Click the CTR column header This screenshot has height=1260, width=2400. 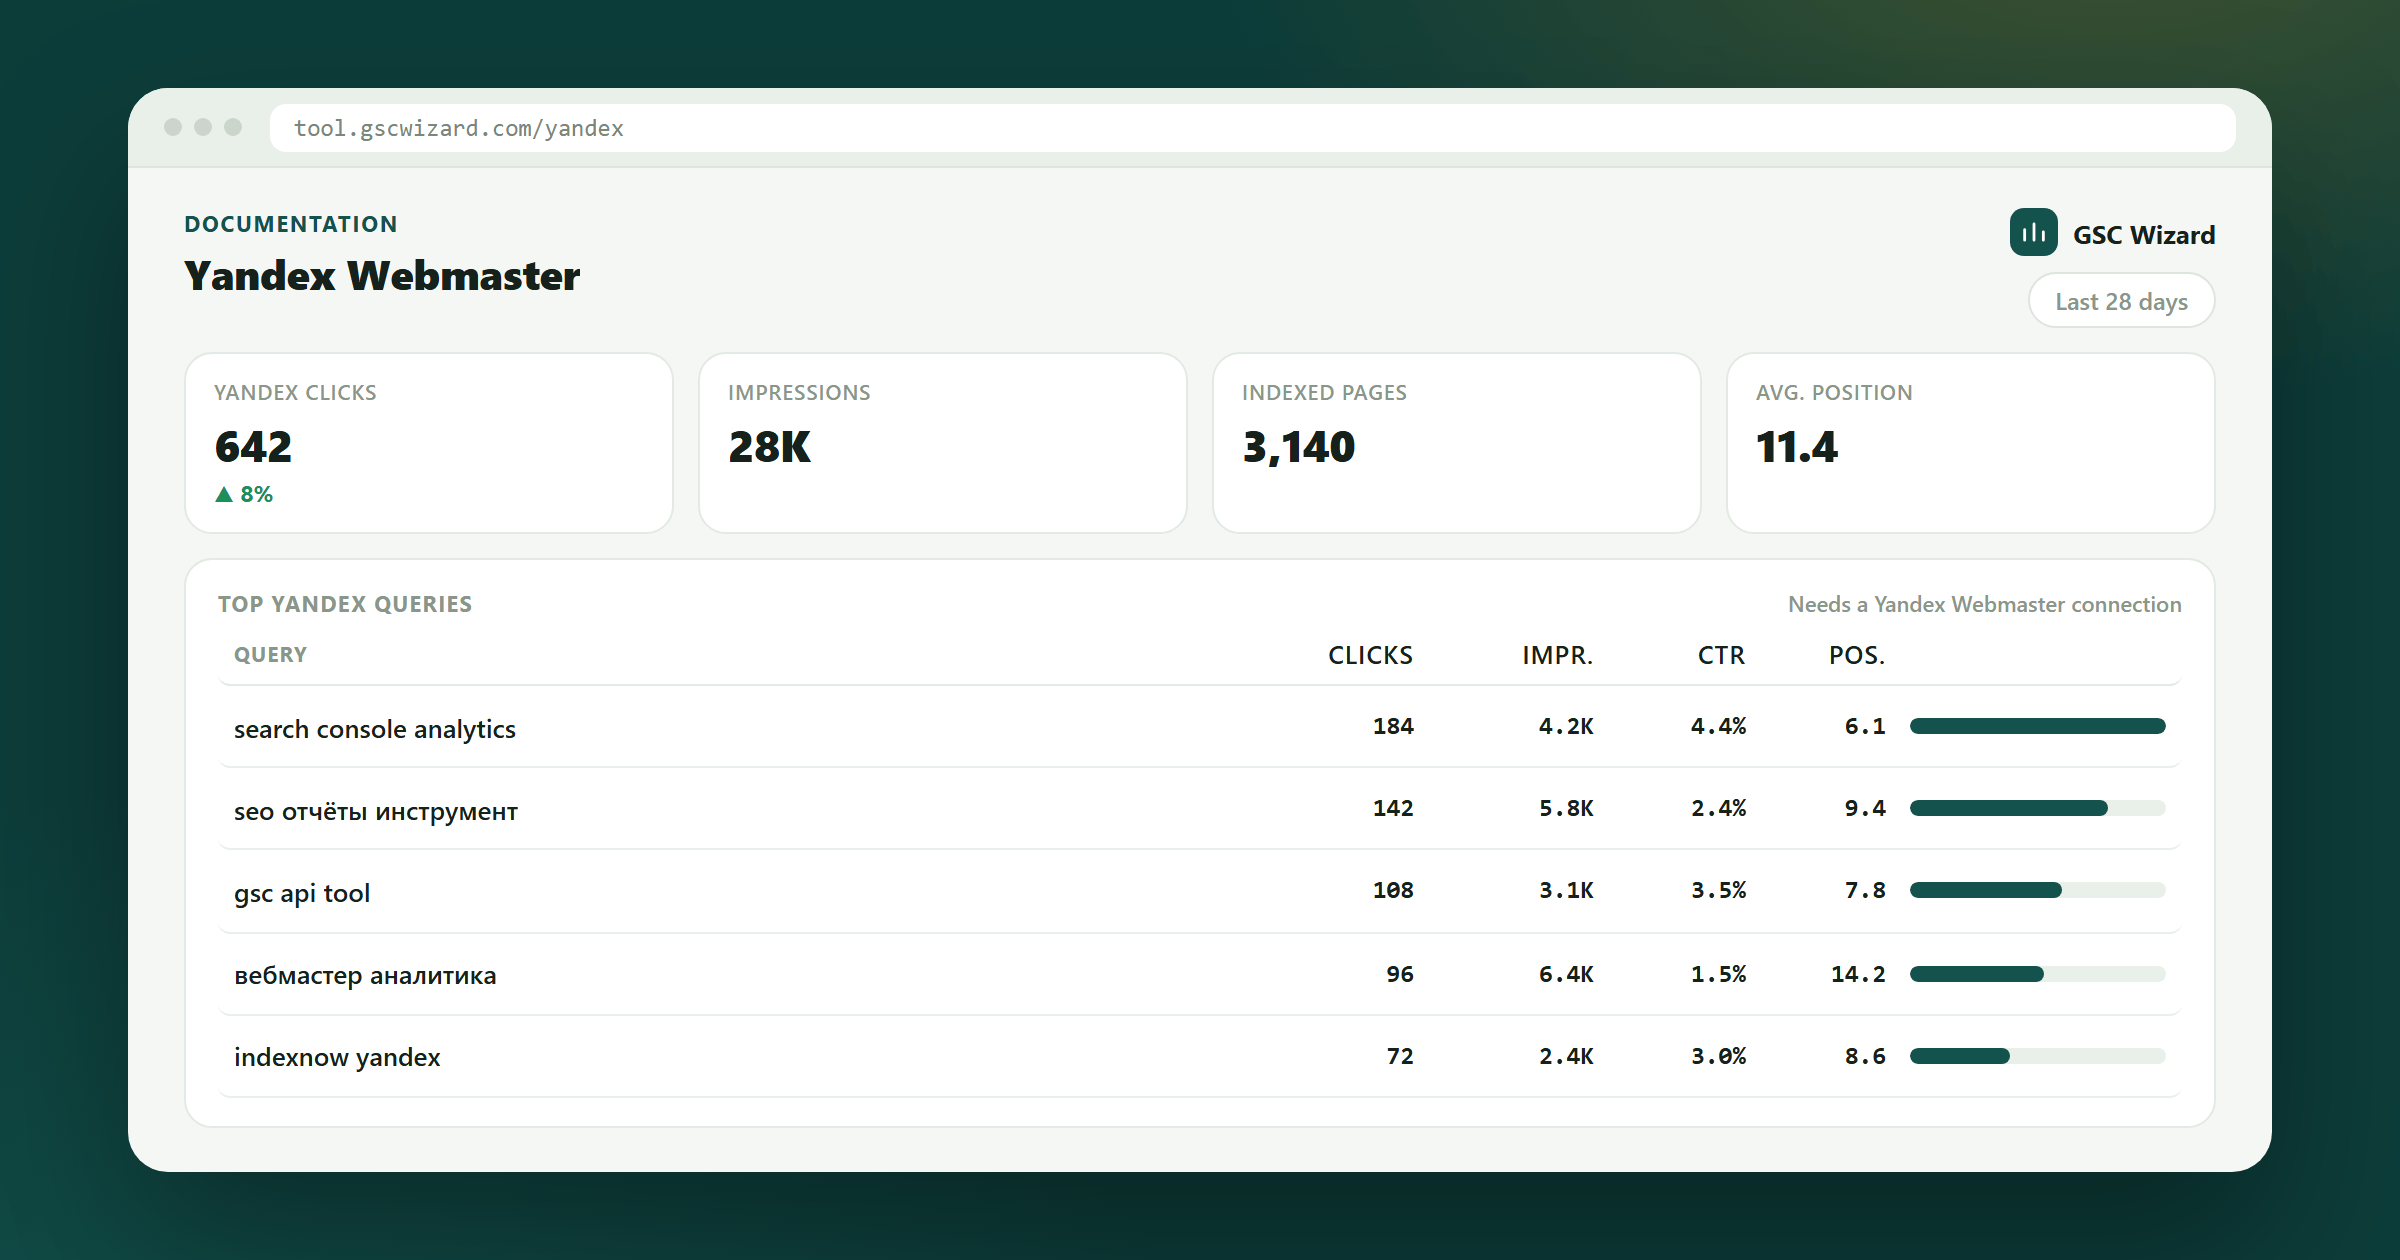tap(1721, 655)
